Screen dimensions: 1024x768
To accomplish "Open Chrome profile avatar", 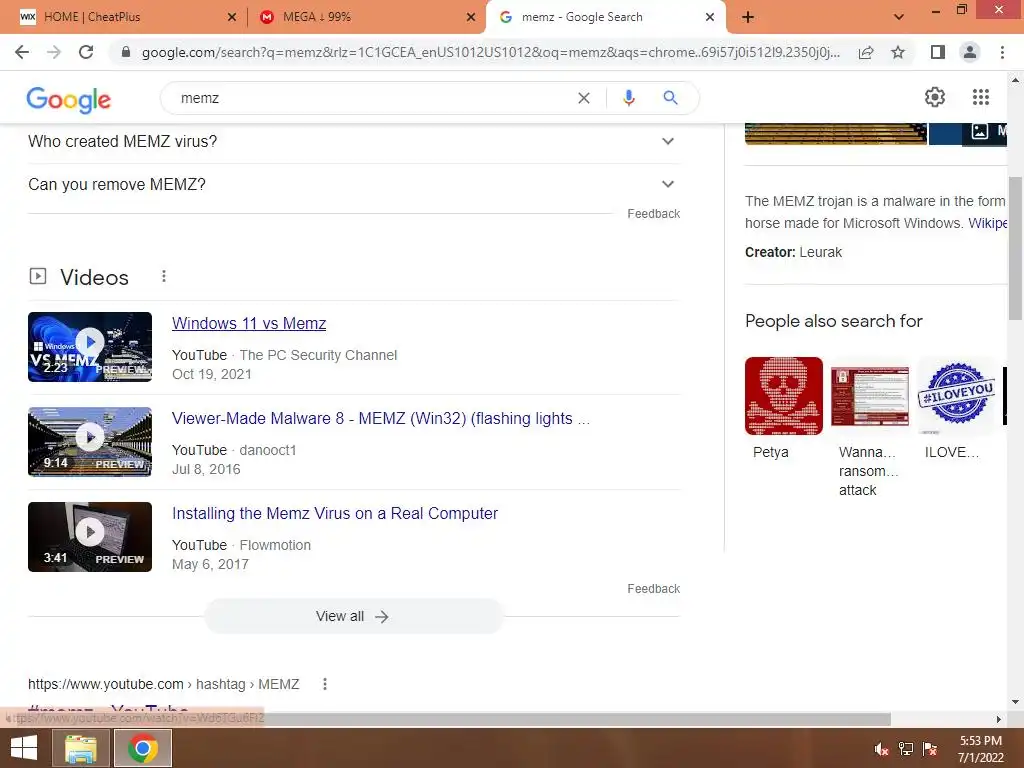I will pos(970,52).
